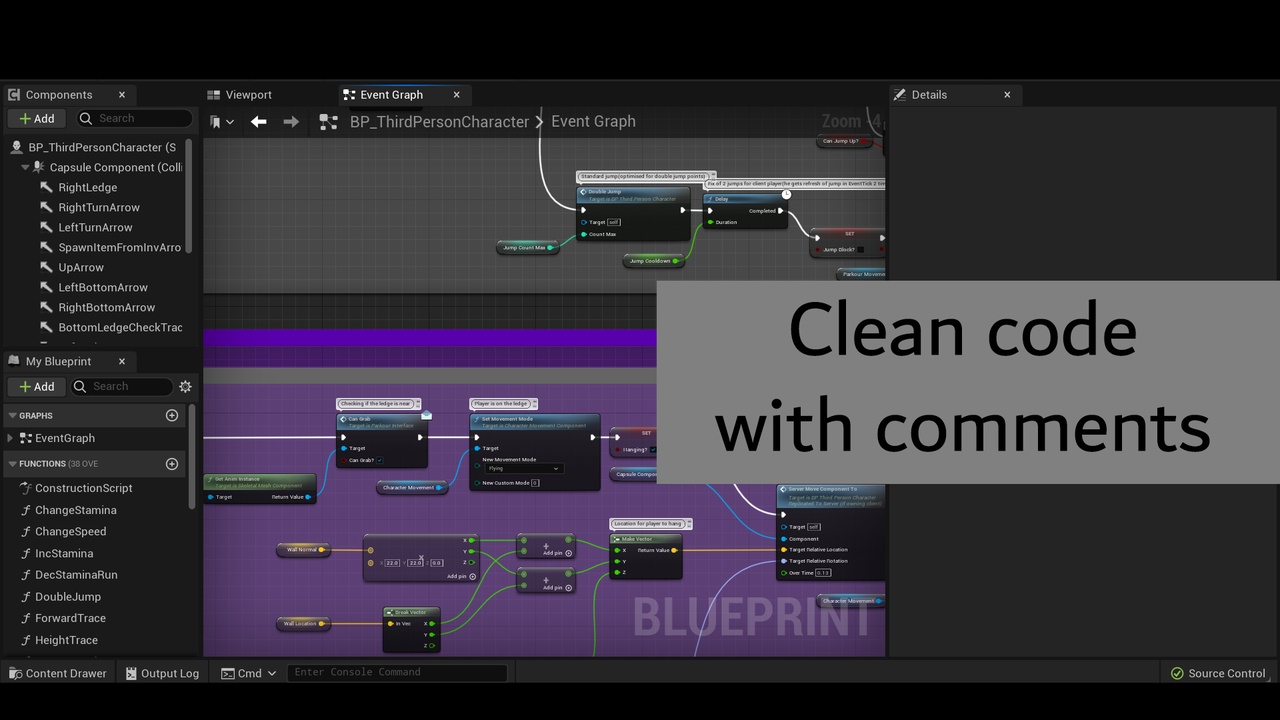Toggle the Can Grab? checkbox on Can Grab node
The image size is (1280, 720).
pyautogui.click(x=379, y=461)
